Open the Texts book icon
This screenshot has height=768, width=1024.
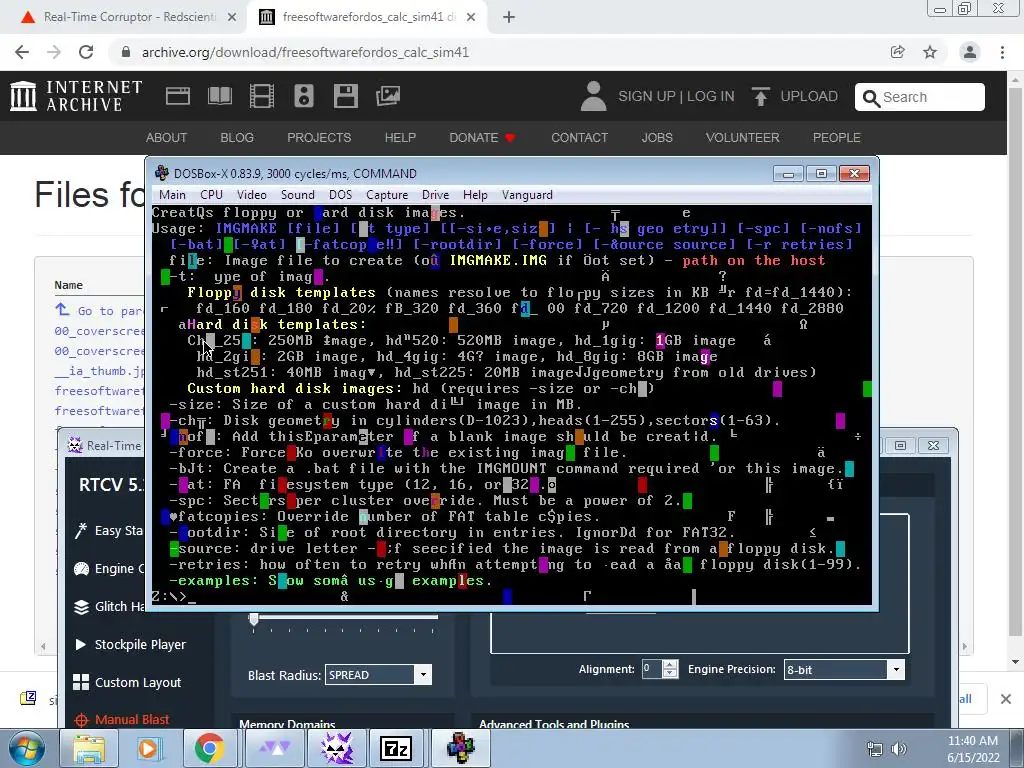pyautogui.click(x=220, y=96)
